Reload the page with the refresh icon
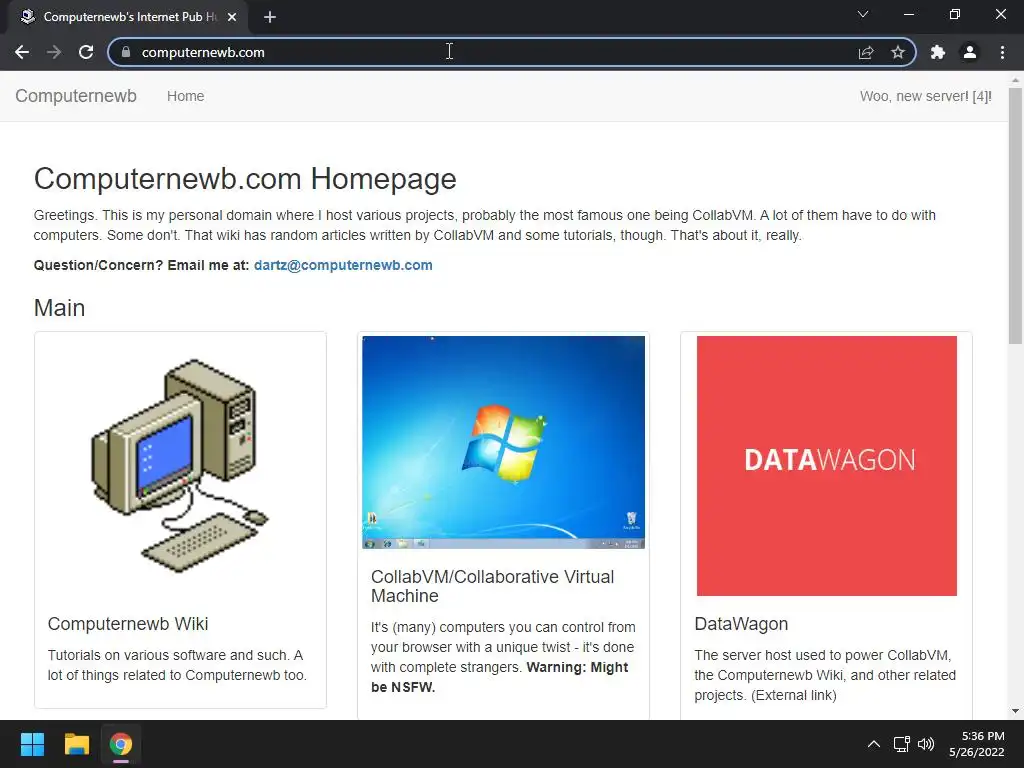 click(x=86, y=52)
